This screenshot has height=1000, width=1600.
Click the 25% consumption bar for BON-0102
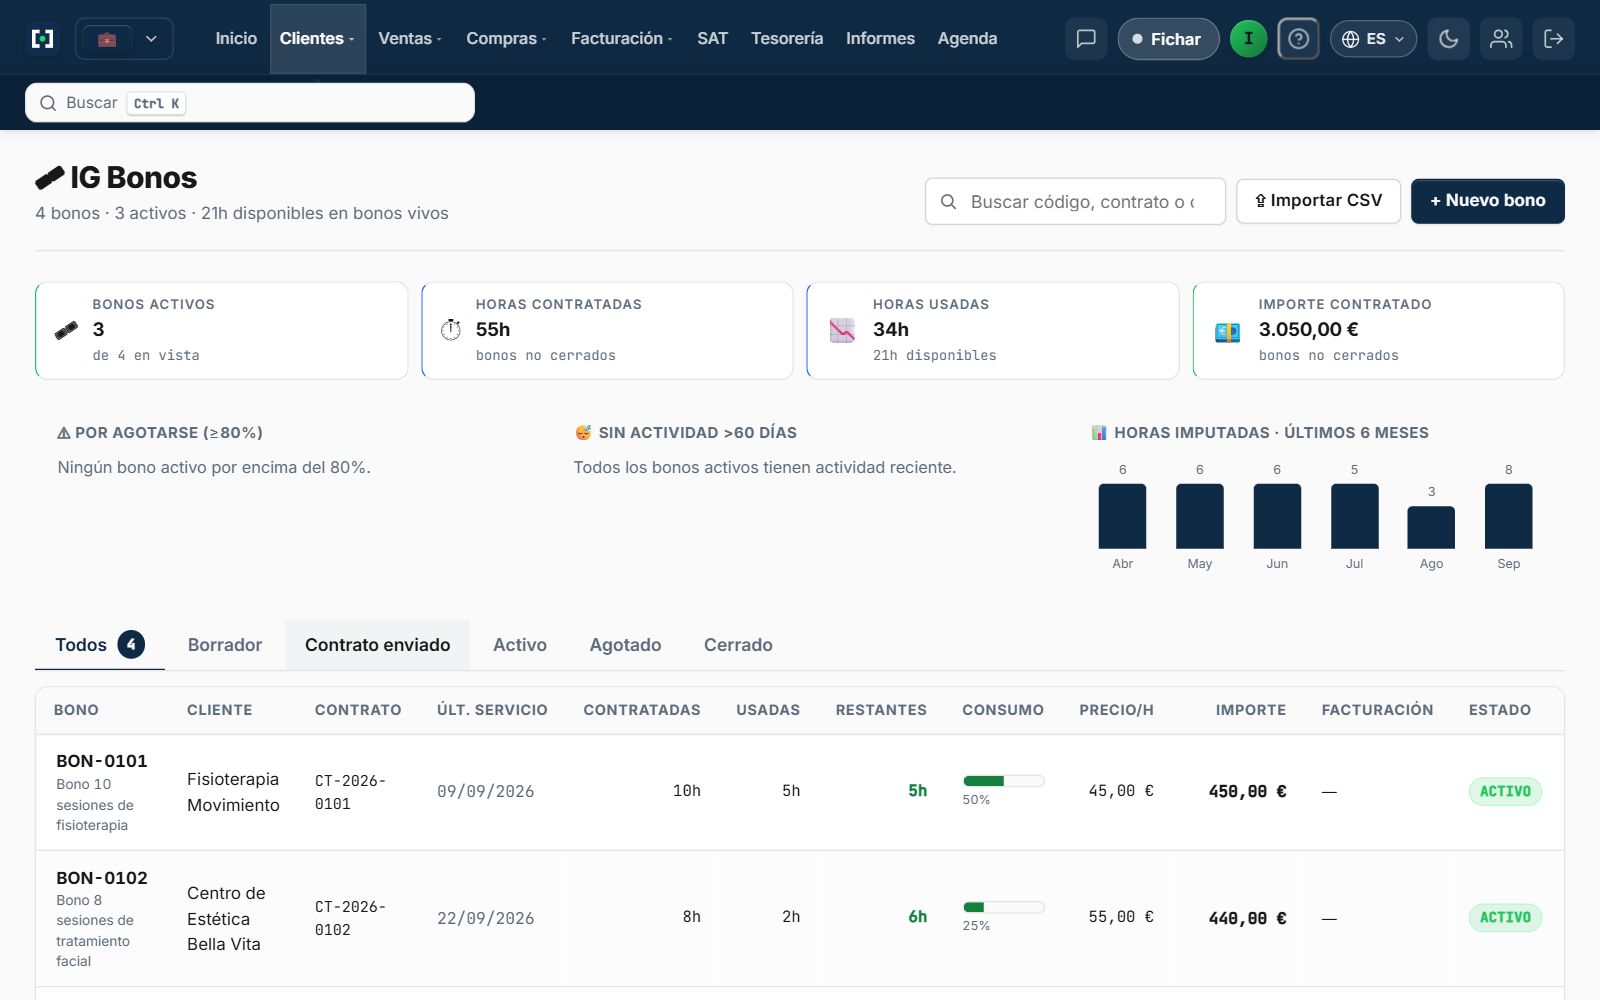1003,907
